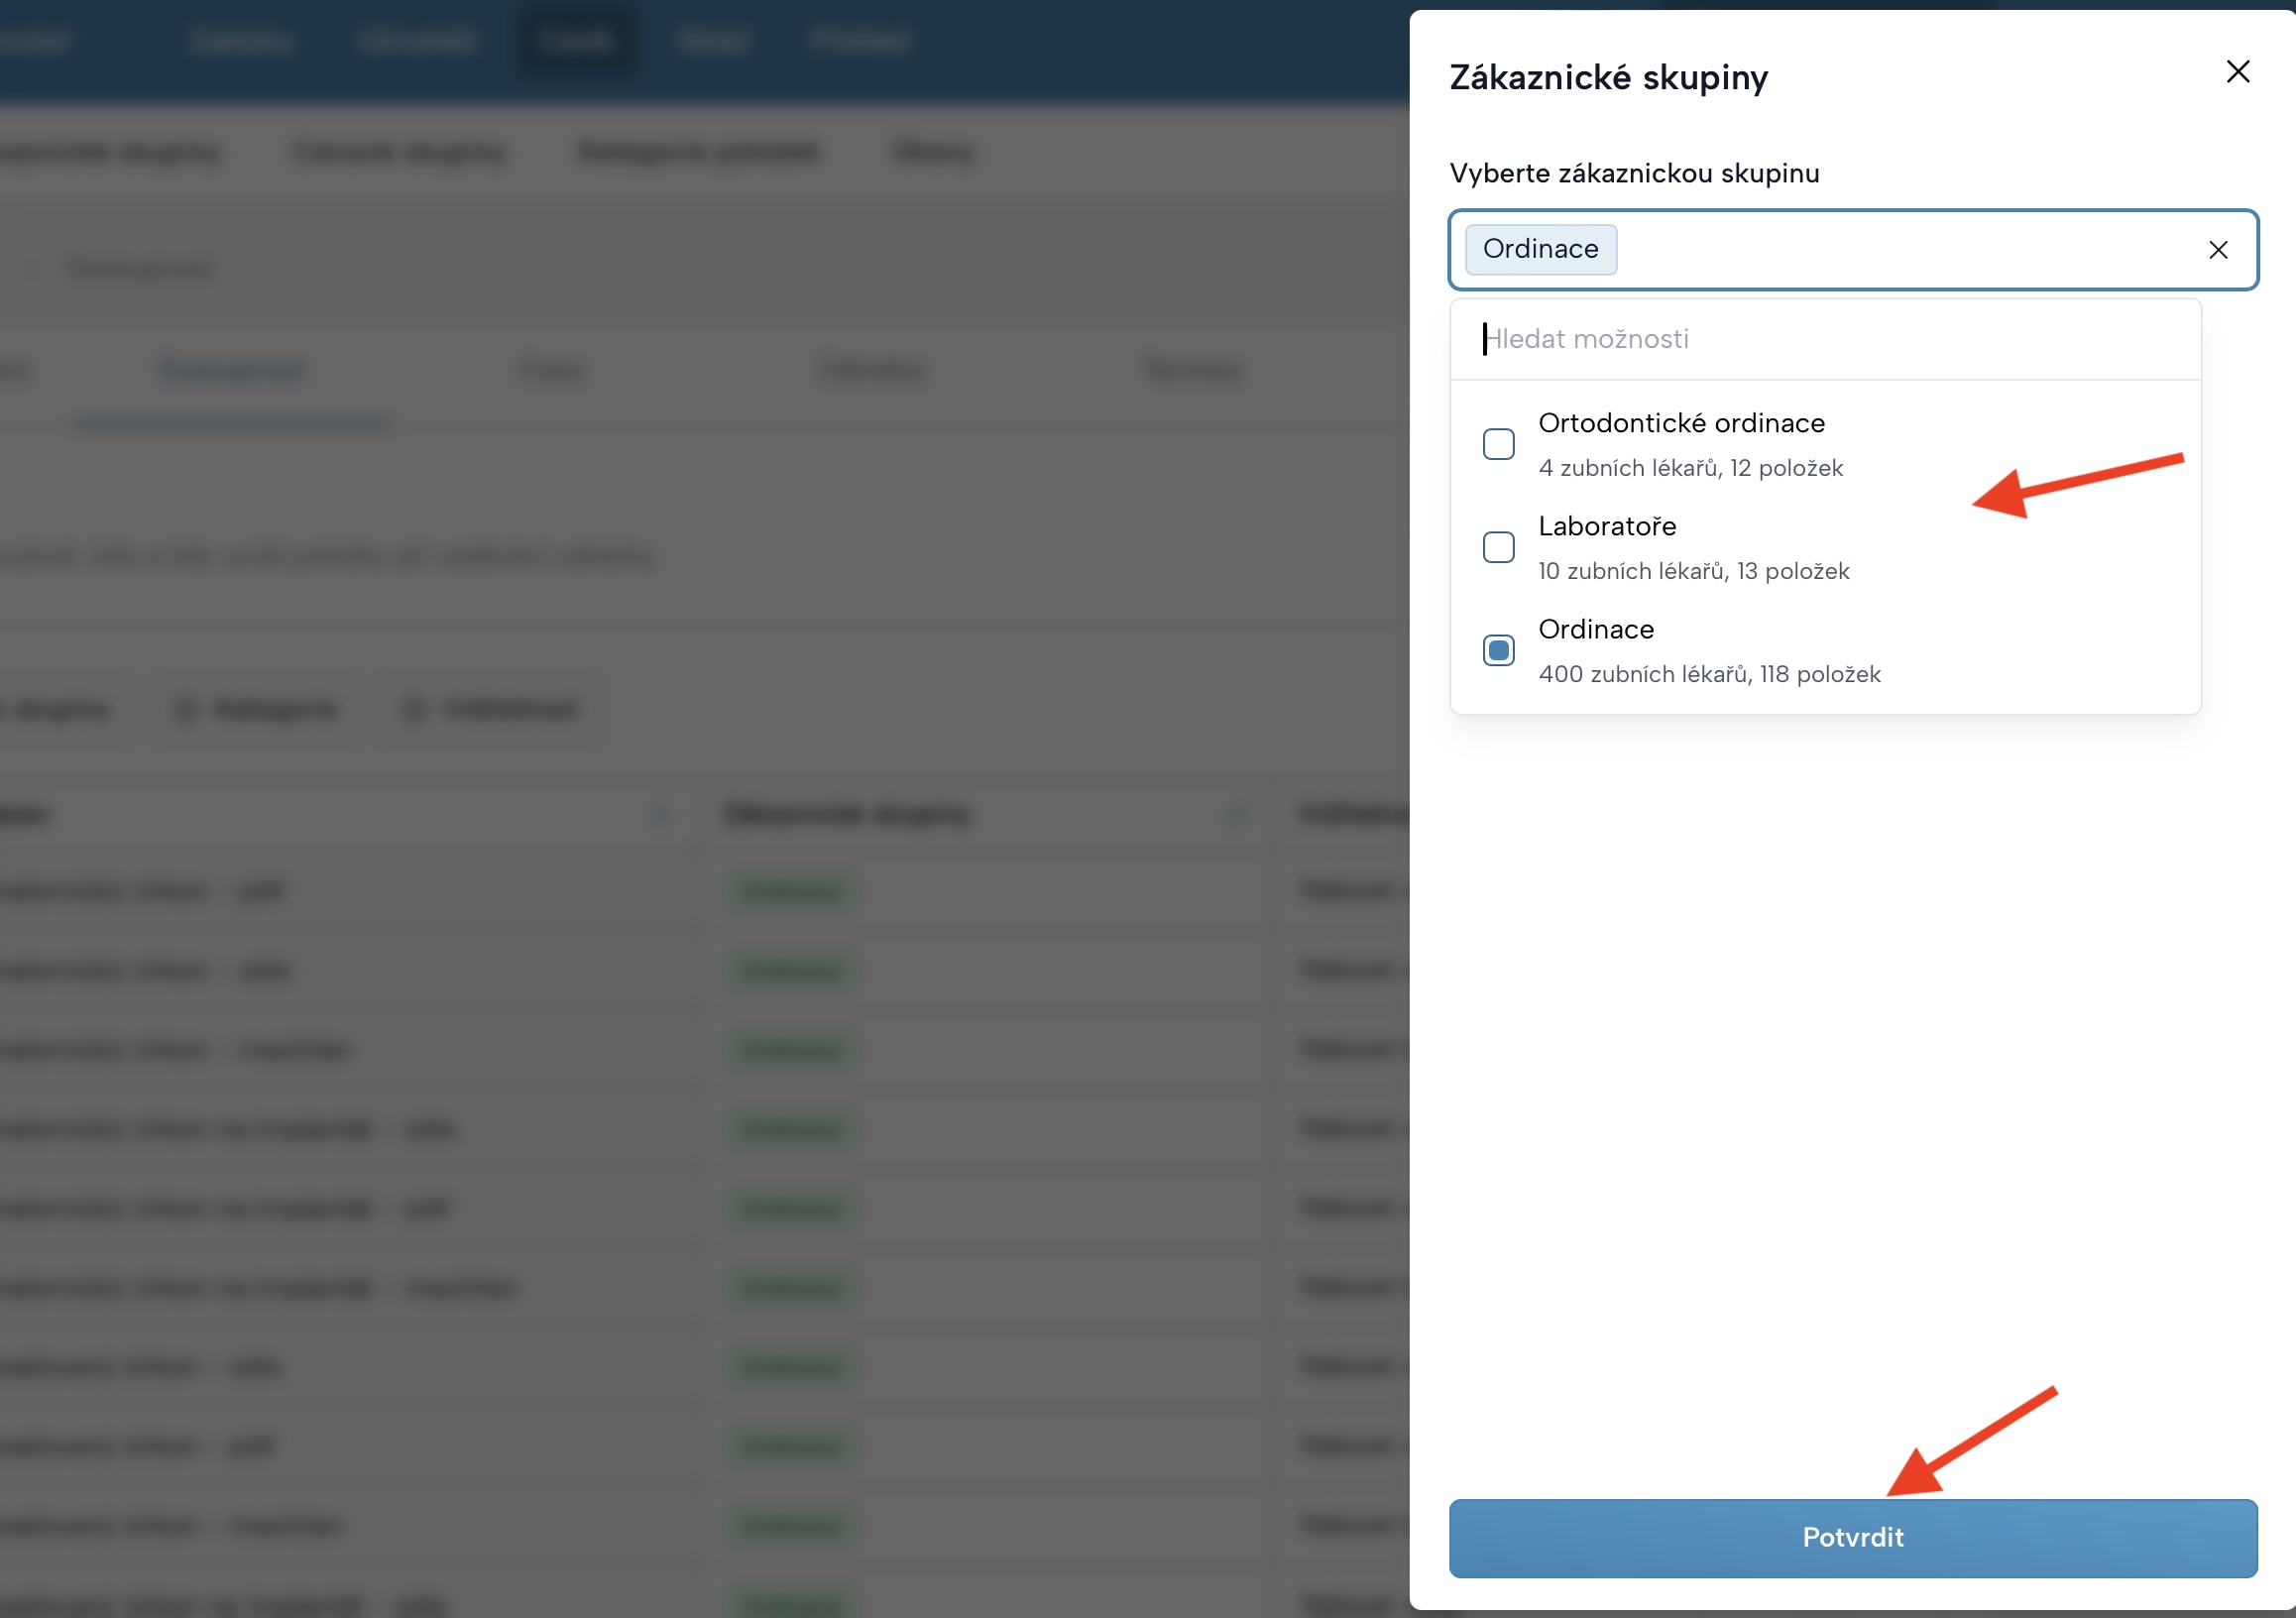Click the blurred Kategorie filter icon
2296x1618 pixels.
click(x=186, y=710)
